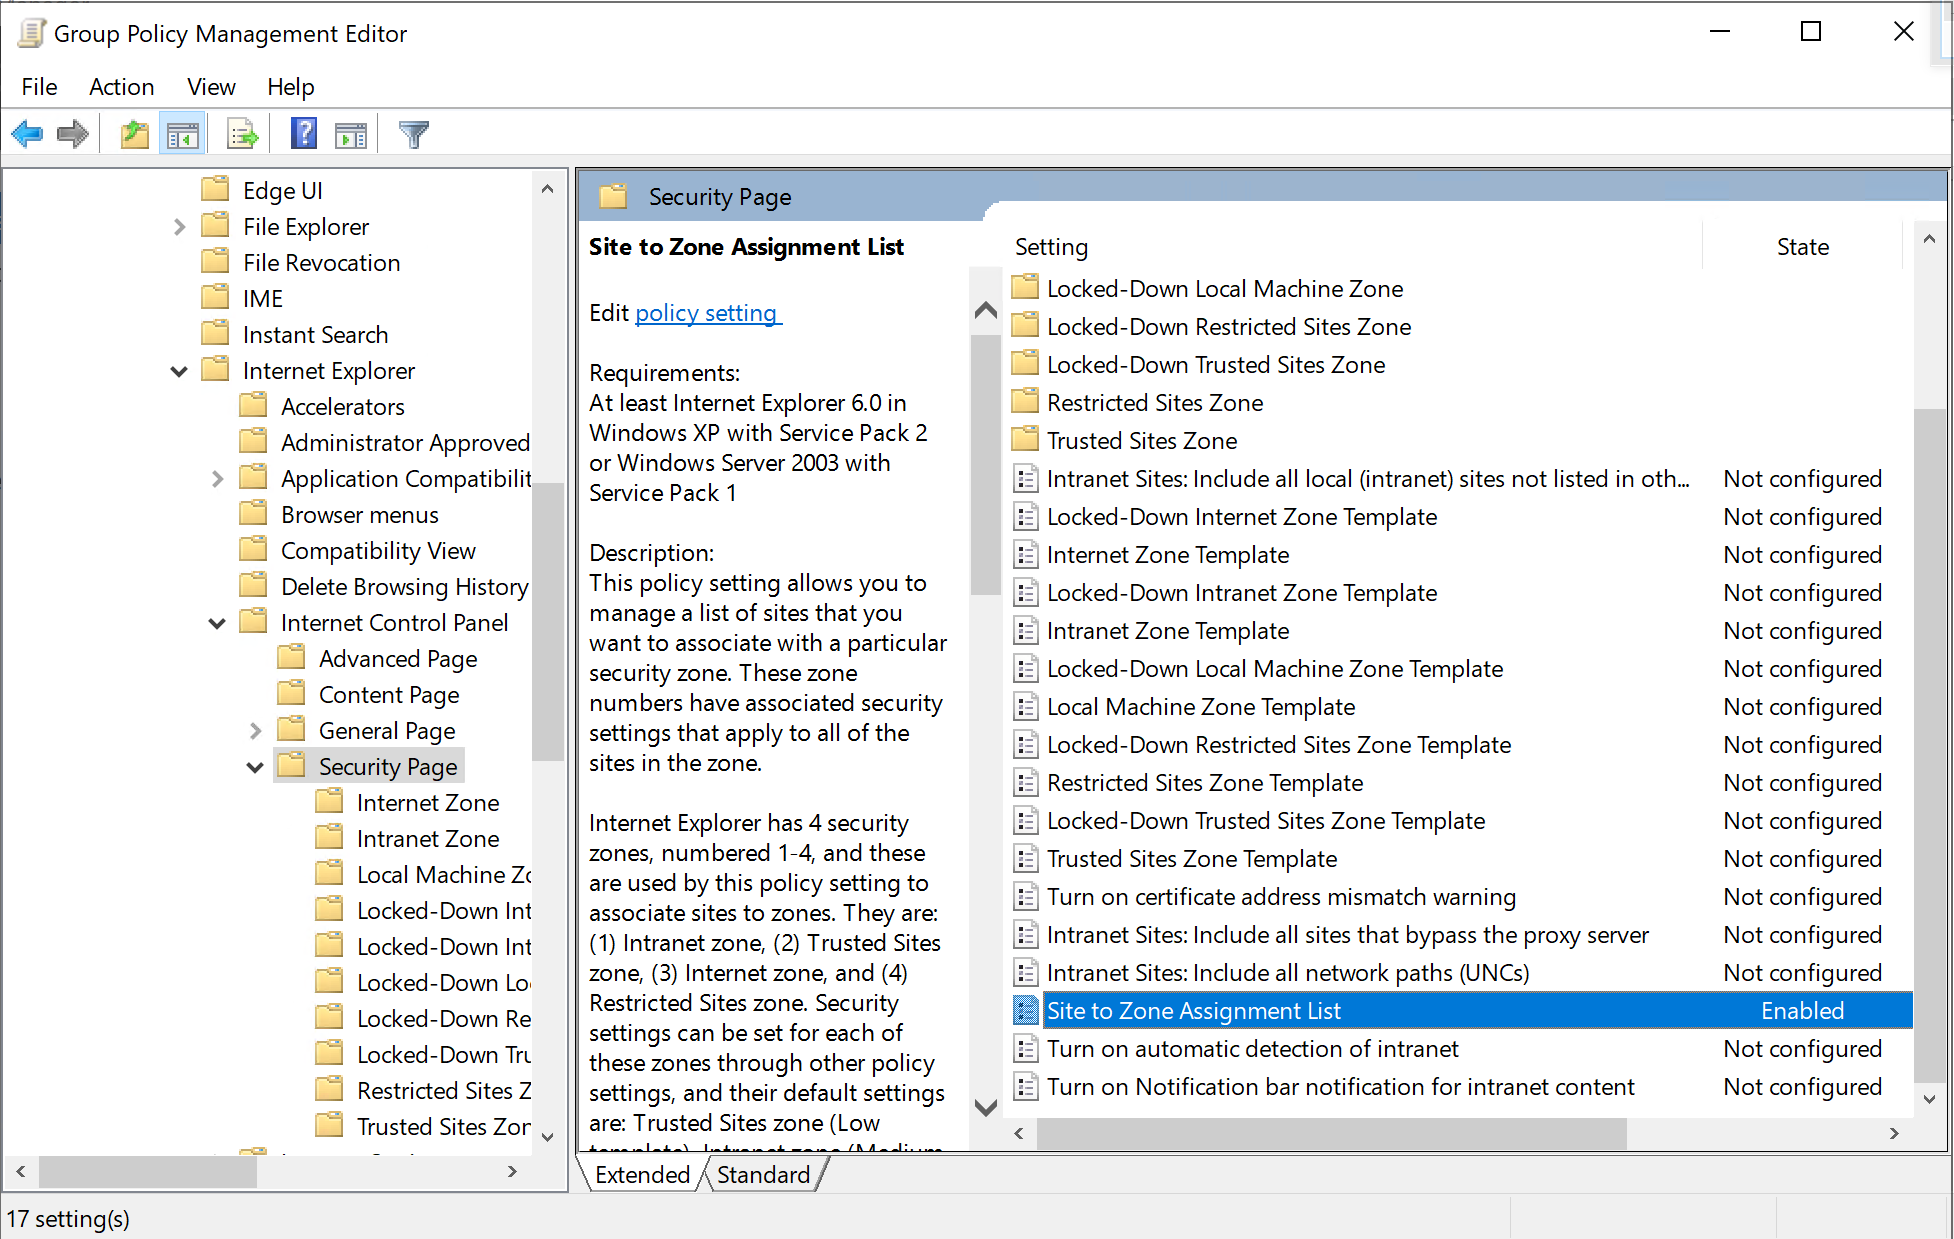1954x1239 pixels.
Task: Click the Enabled state of Site to Zone
Action: [1802, 1011]
